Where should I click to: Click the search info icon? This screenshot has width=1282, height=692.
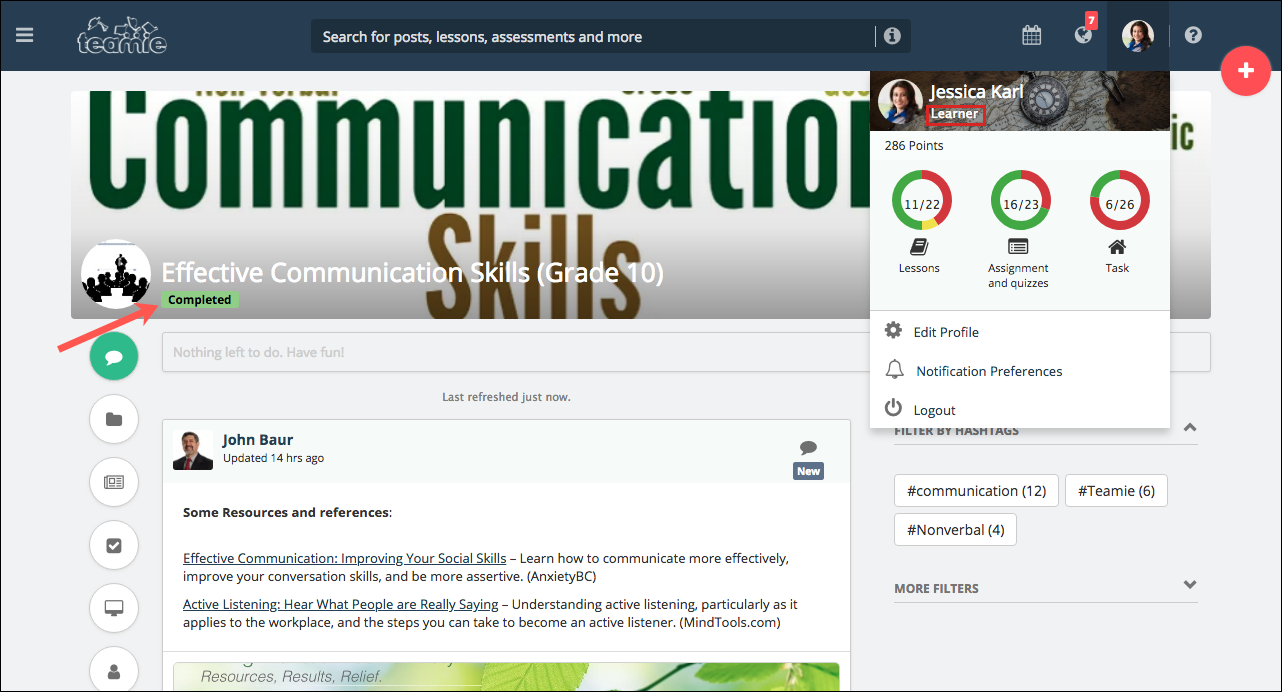click(892, 36)
